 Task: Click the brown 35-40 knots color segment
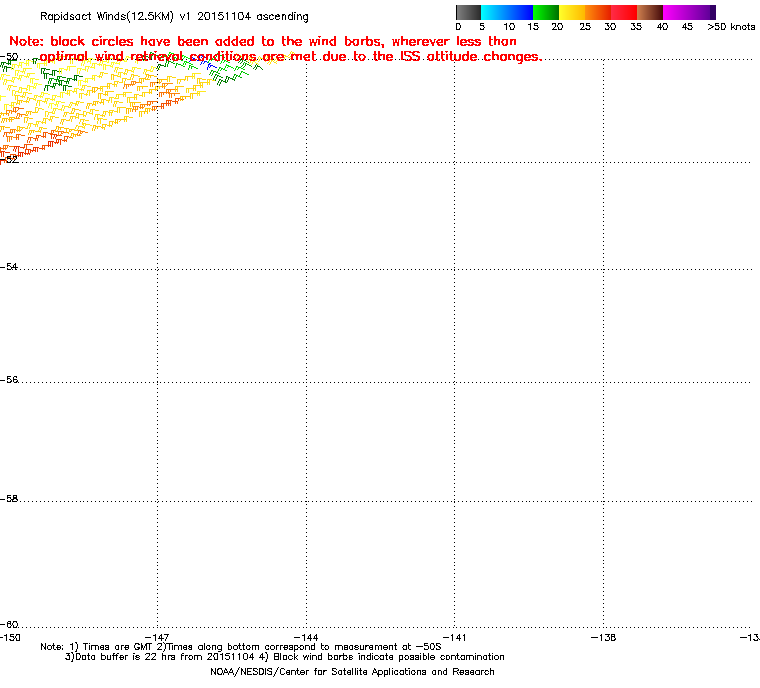pyautogui.click(x=650, y=12)
